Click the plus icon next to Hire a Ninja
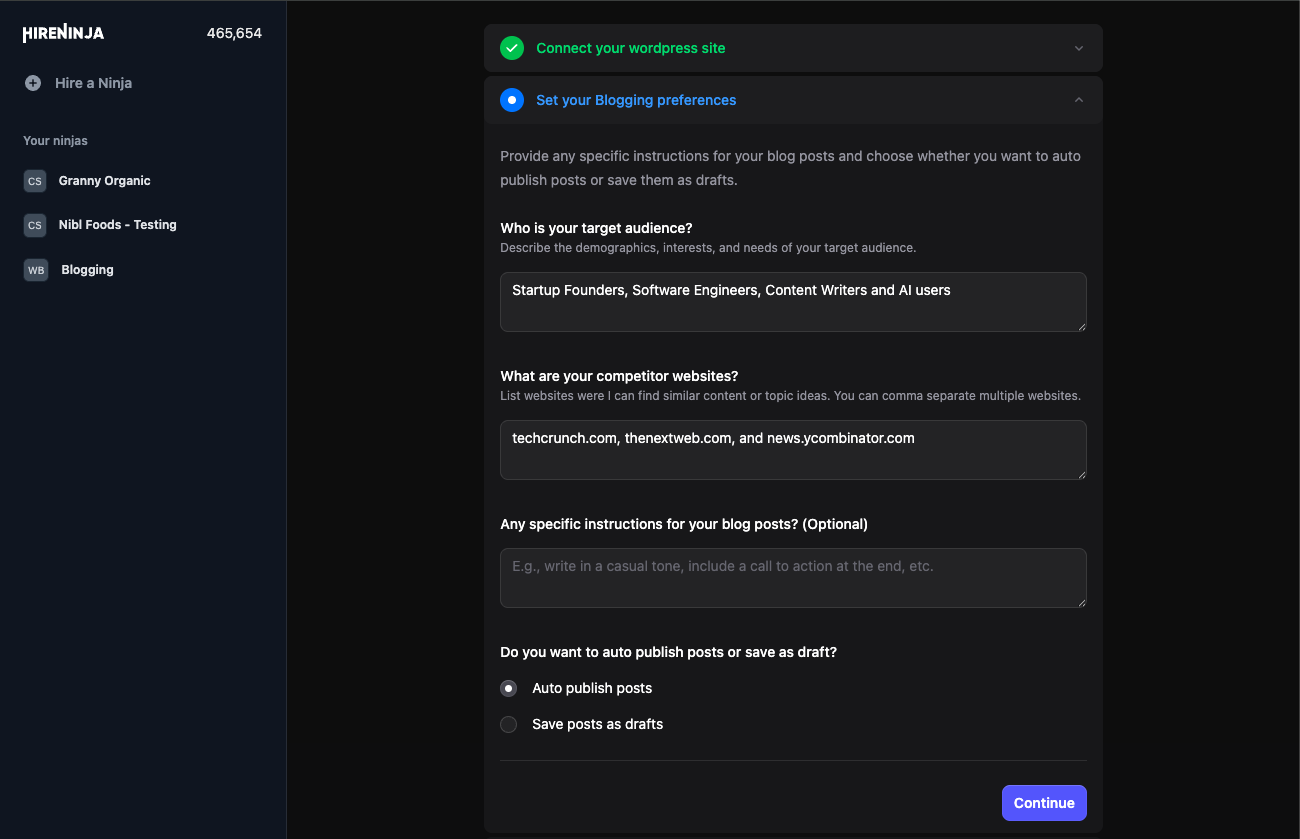1300x839 pixels. [x=31, y=83]
